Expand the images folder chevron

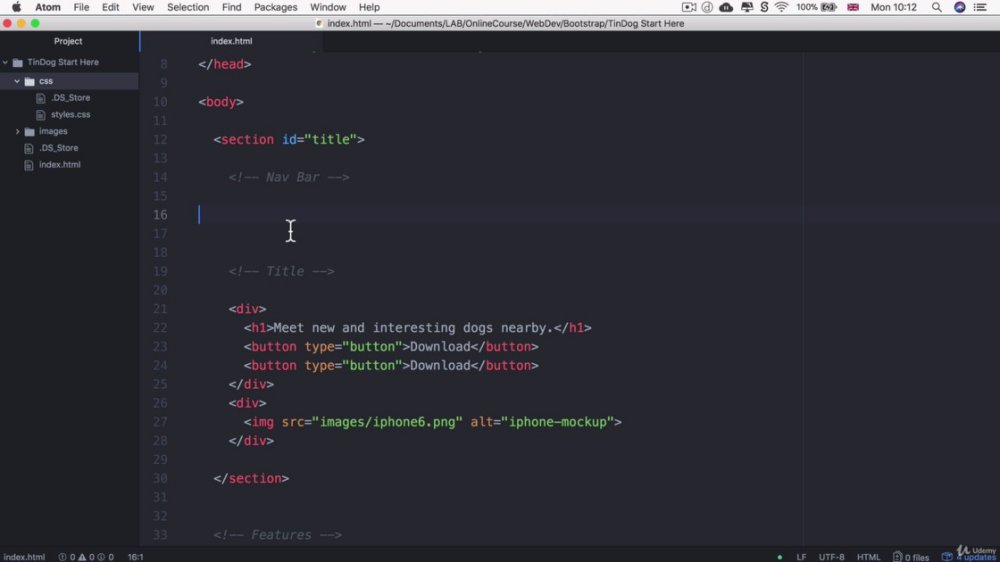coord(17,131)
